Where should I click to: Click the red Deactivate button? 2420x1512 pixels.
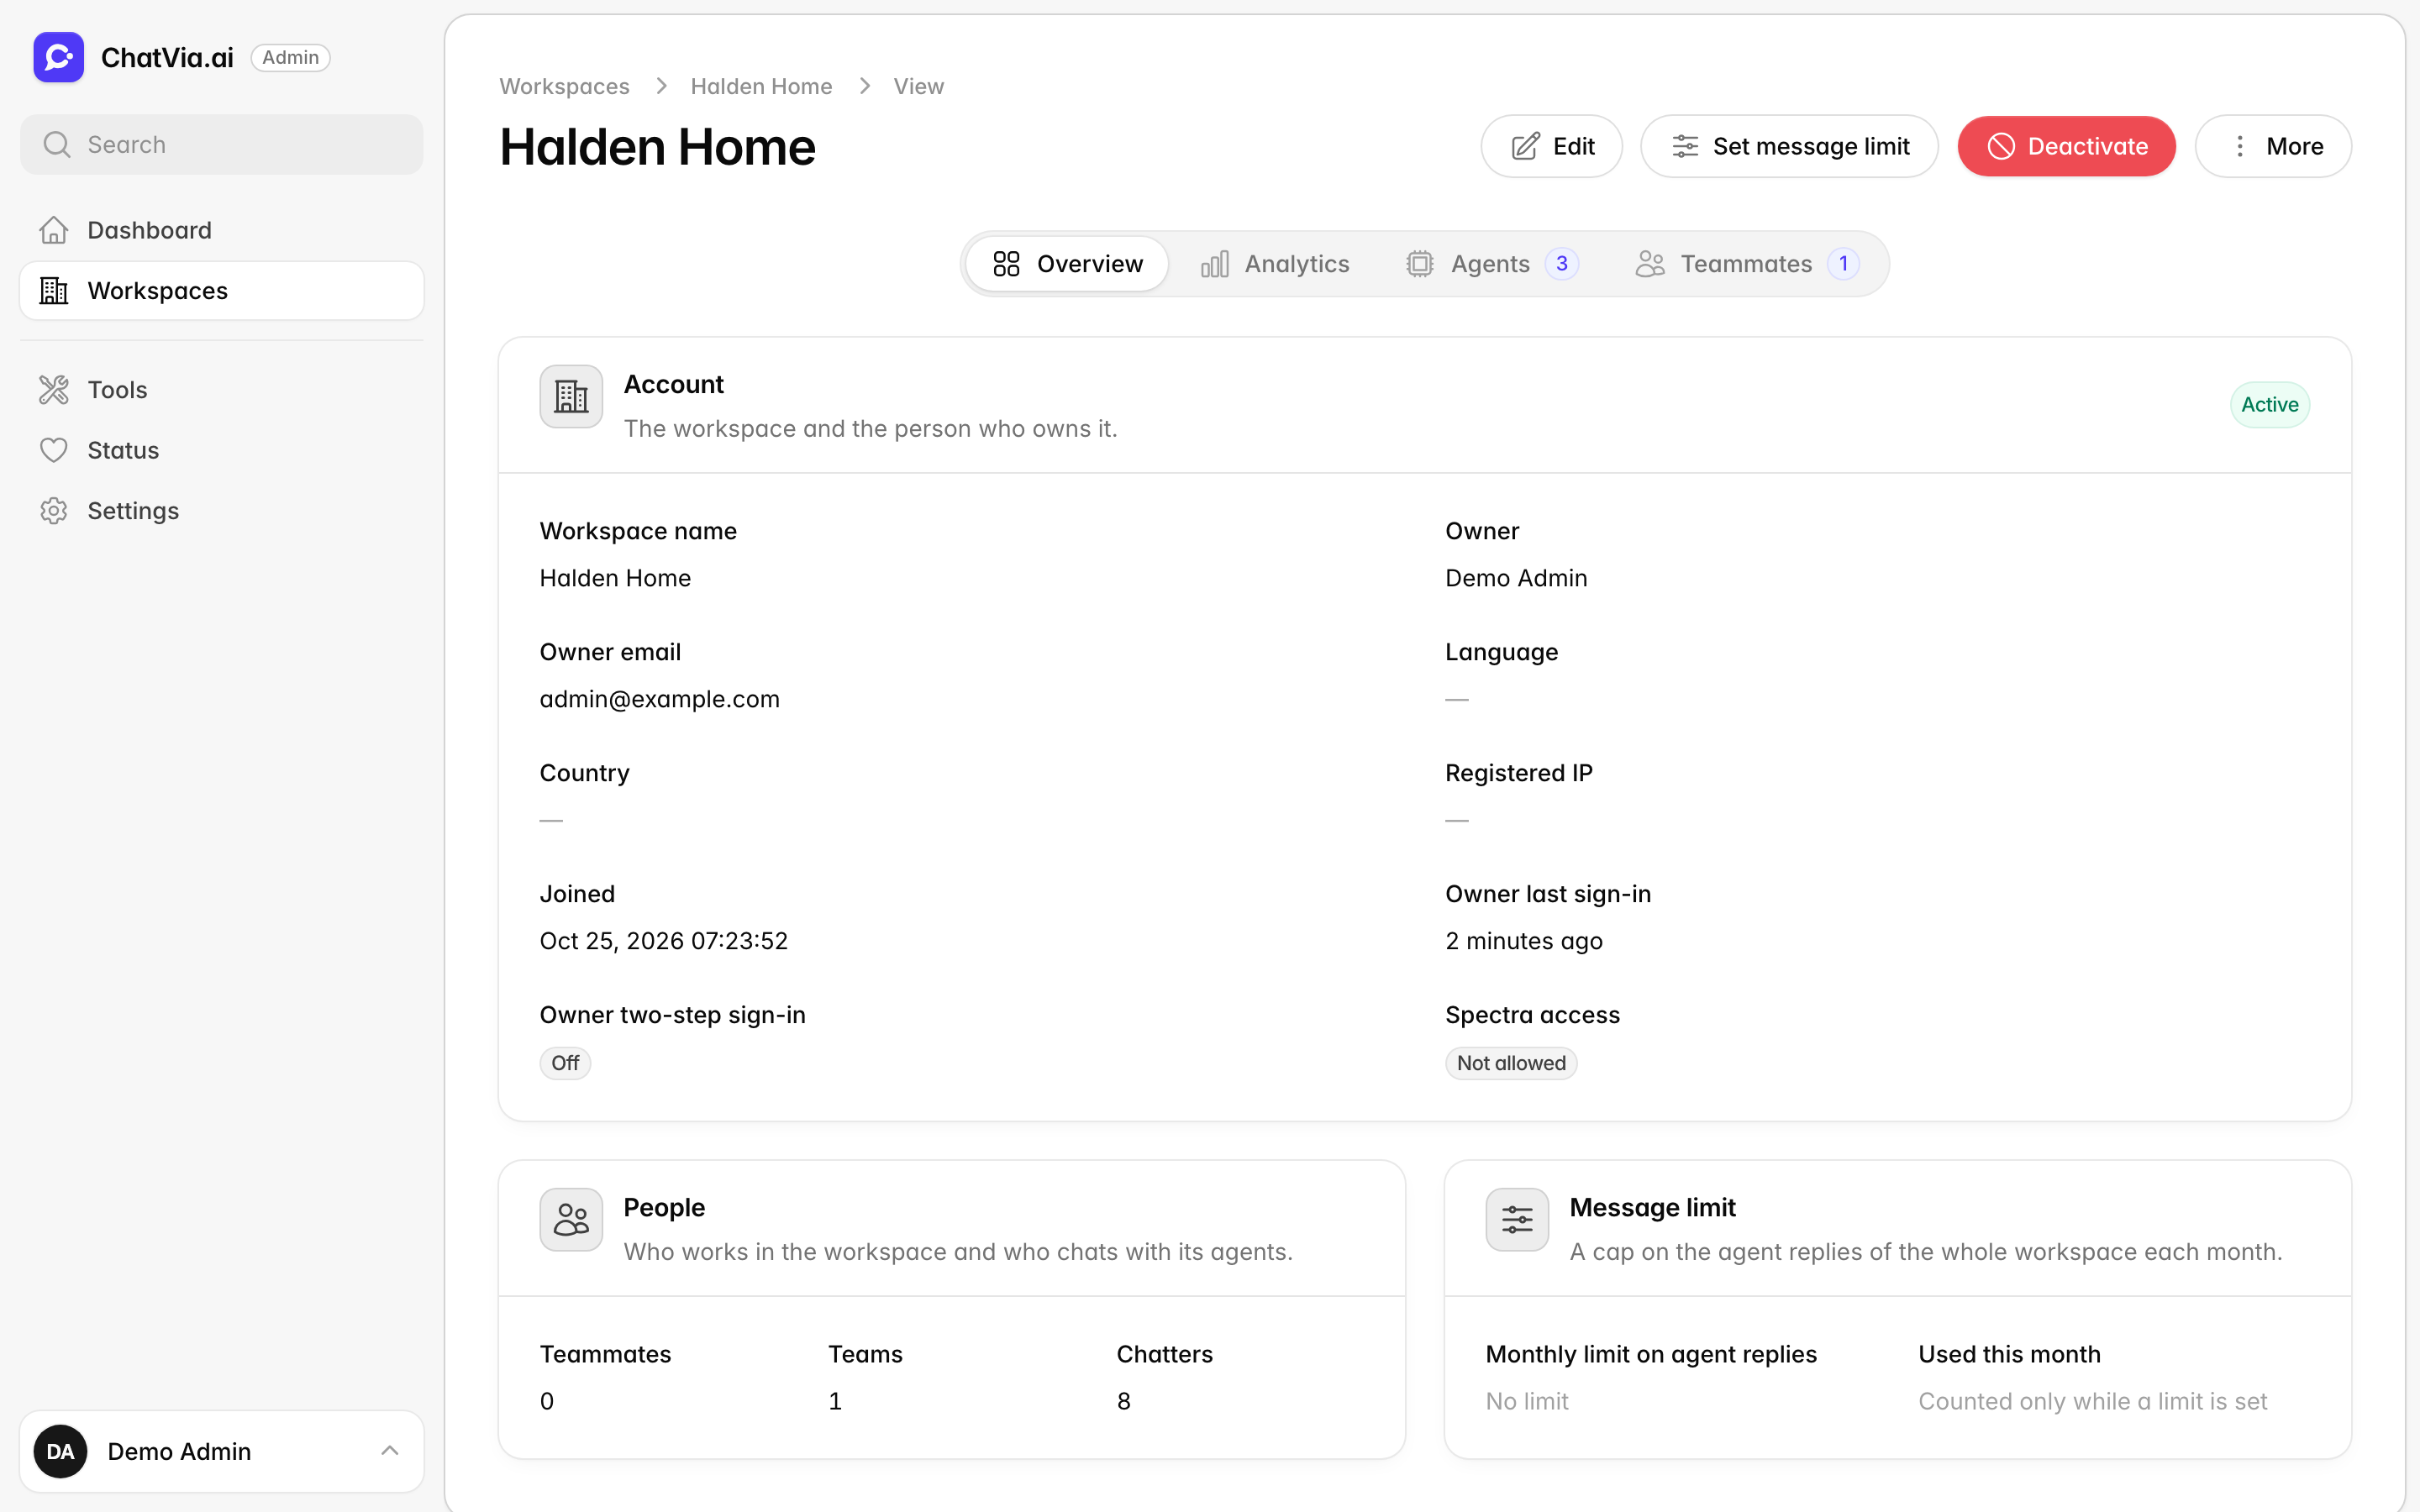2066,146
